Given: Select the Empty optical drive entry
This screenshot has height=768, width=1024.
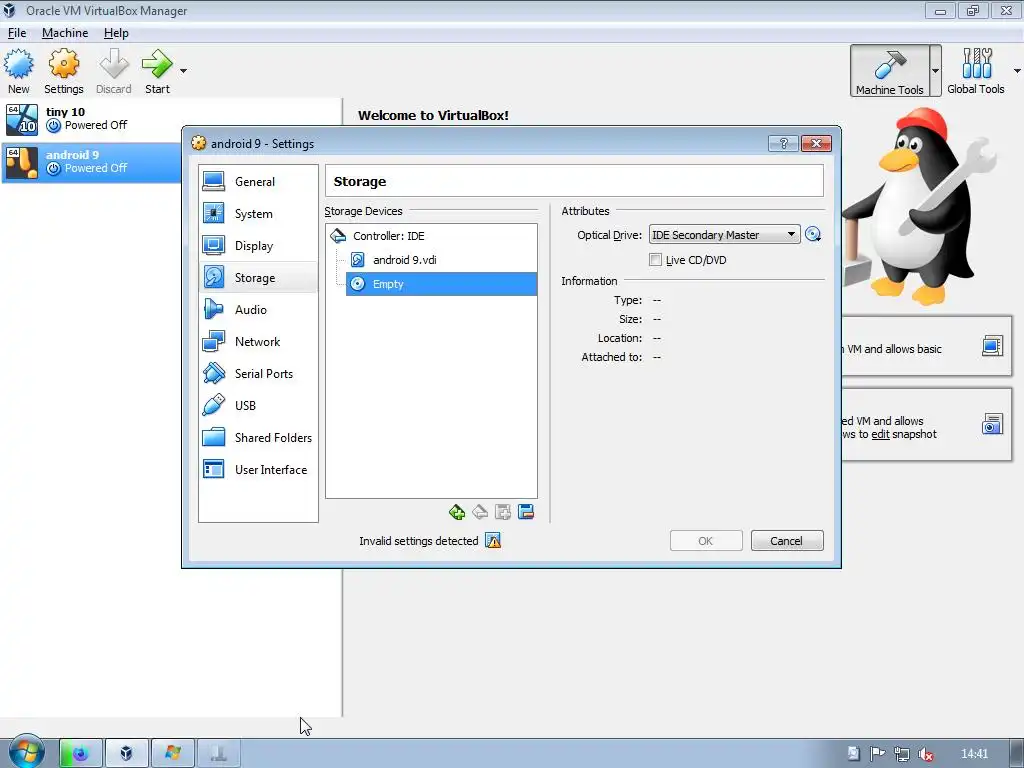Looking at the screenshot, I should [441, 284].
